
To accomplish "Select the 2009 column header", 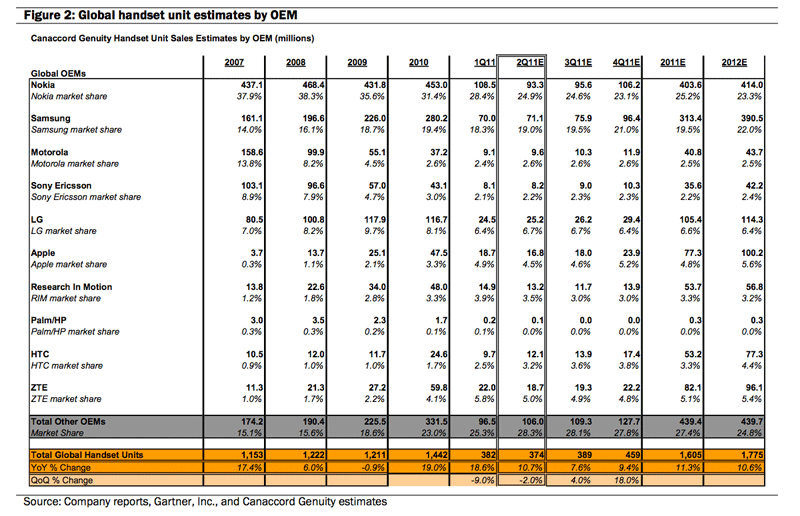I will coord(357,63).
